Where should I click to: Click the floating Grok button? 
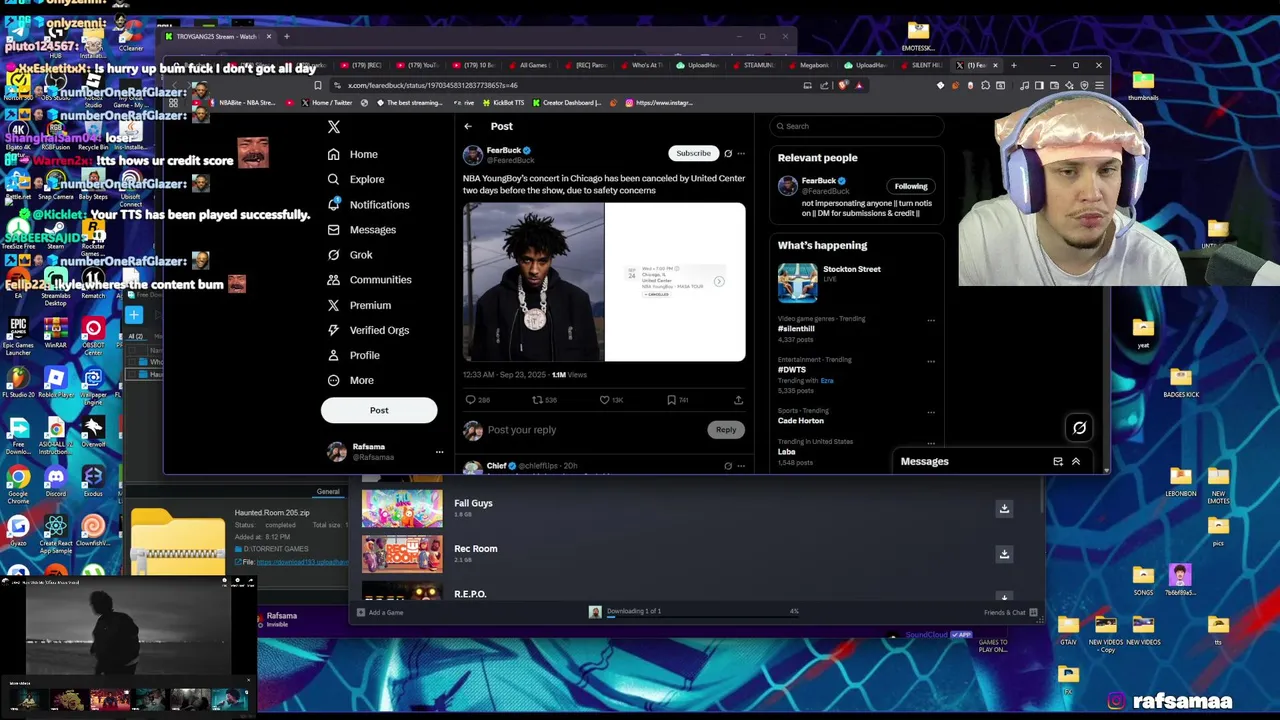(x=1079, y=428)
